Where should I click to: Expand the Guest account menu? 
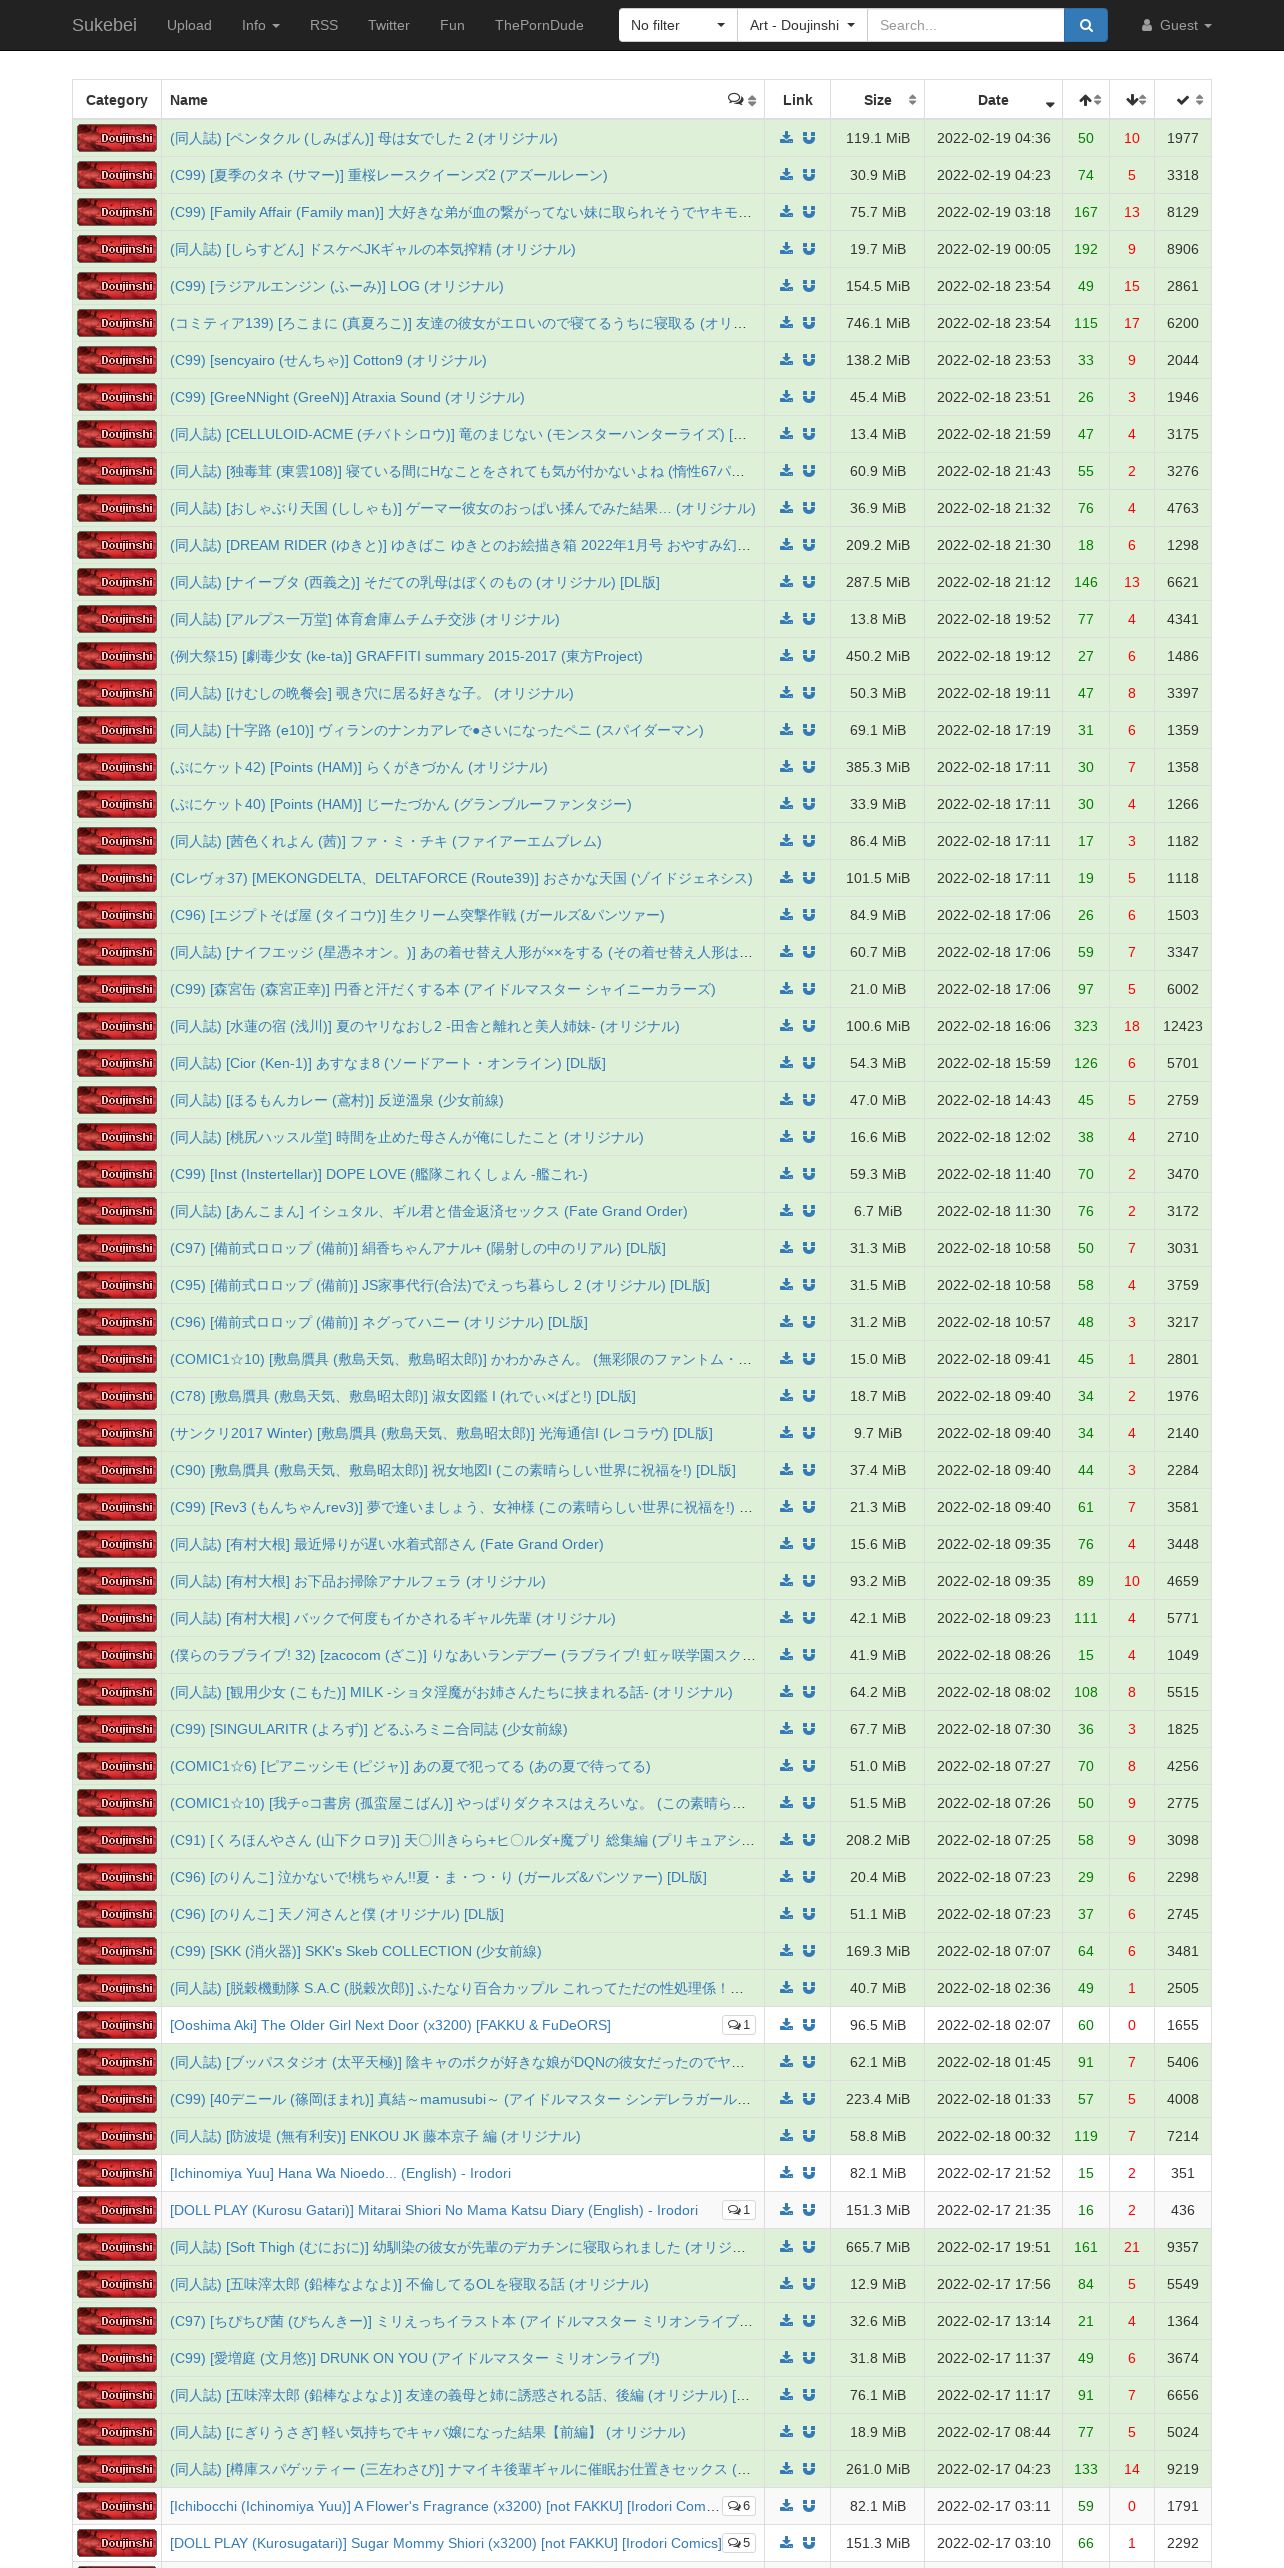[x=1176, y=25]
